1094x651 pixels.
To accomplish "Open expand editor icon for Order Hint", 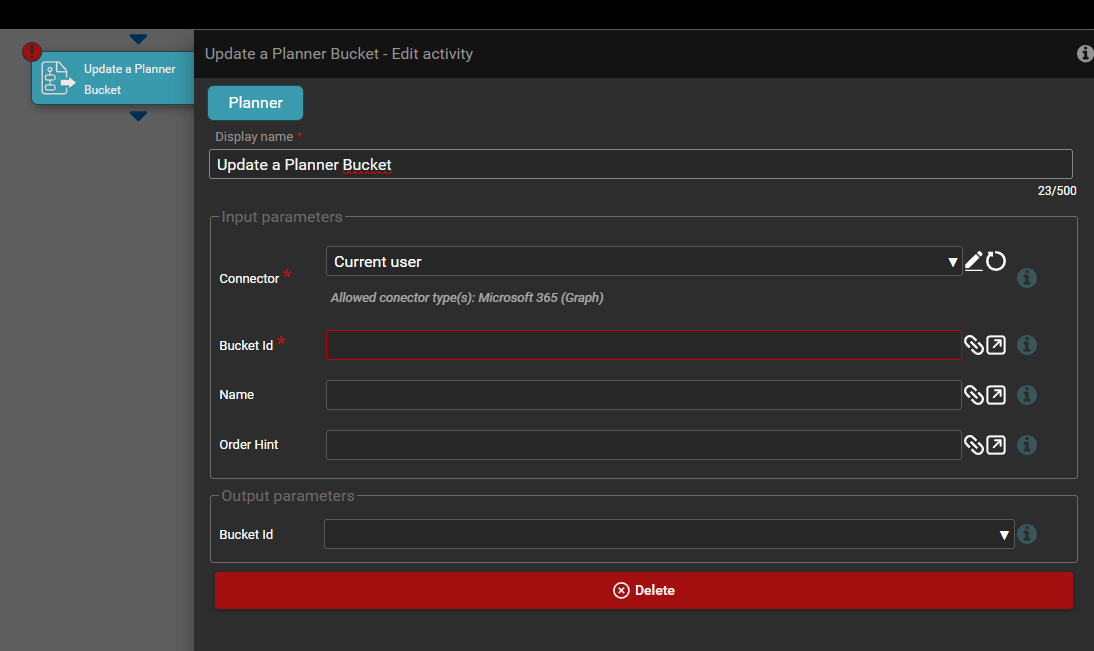I will point(996,445).
